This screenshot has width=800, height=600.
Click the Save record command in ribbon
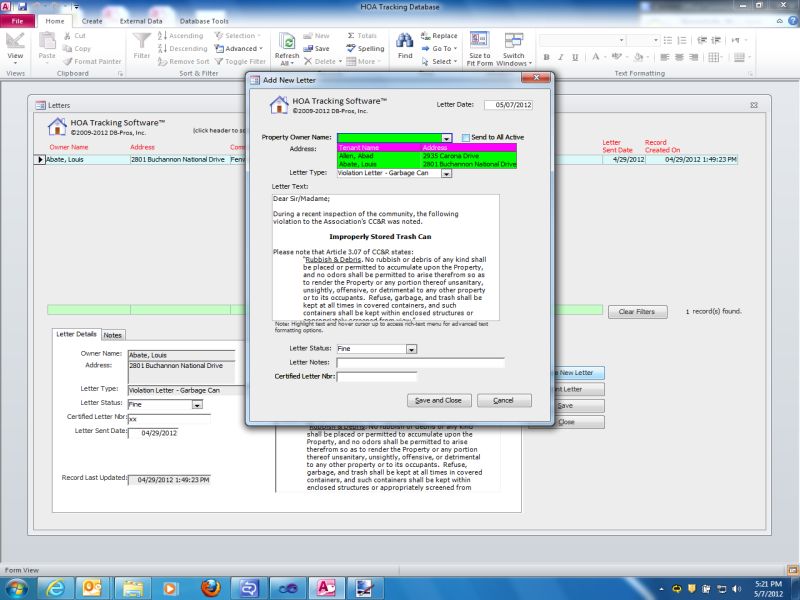click(317, 48)
